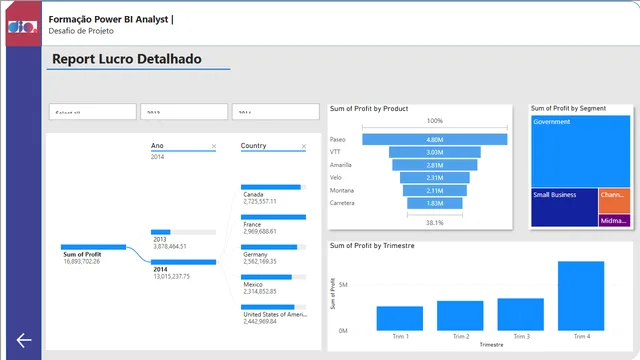This screenshot has height=360, width=640.
Task: Click the 2,969,688.61 value under France
Action: 260,231
